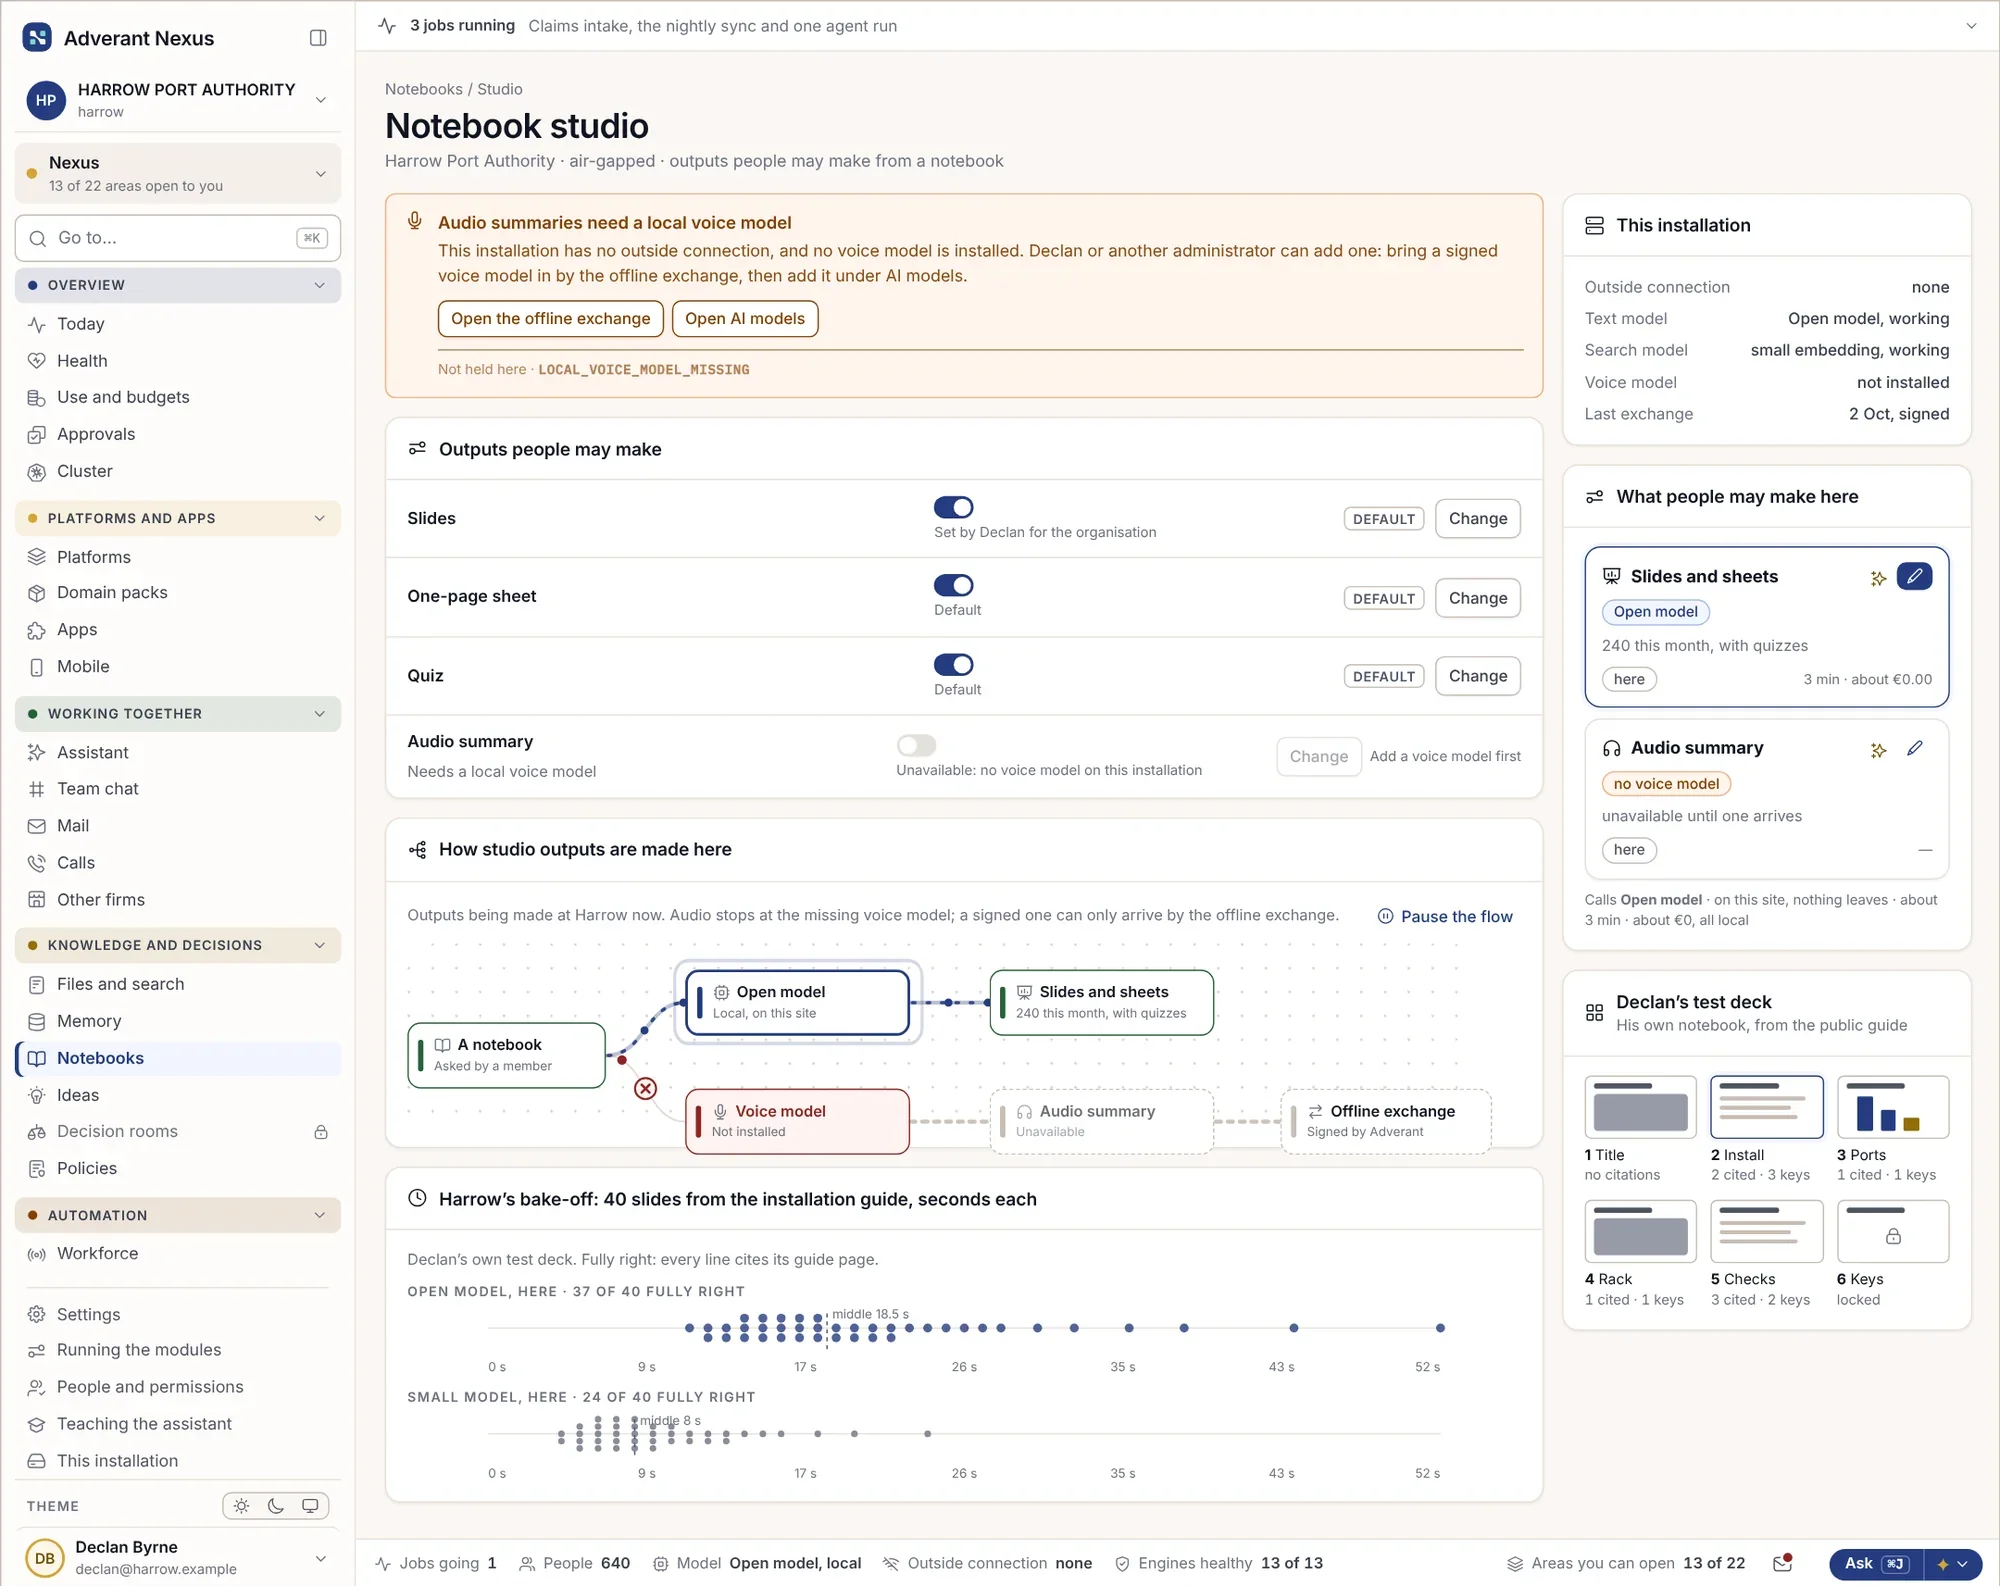Click the Open model node in flow
This screenshot has width=2000, height=1586.
point(797,1002)
